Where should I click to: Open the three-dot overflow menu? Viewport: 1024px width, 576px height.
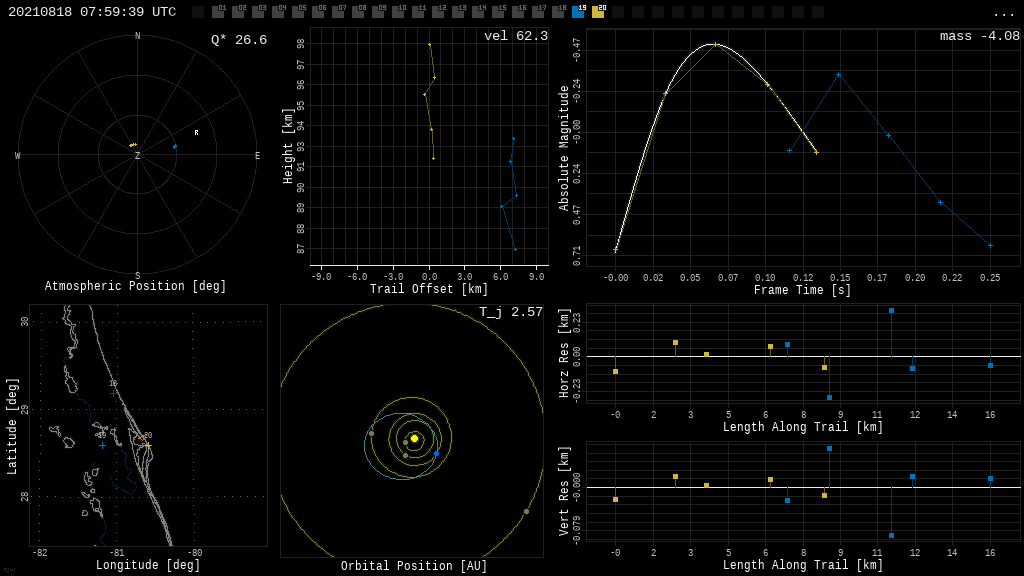(1002, 14)
